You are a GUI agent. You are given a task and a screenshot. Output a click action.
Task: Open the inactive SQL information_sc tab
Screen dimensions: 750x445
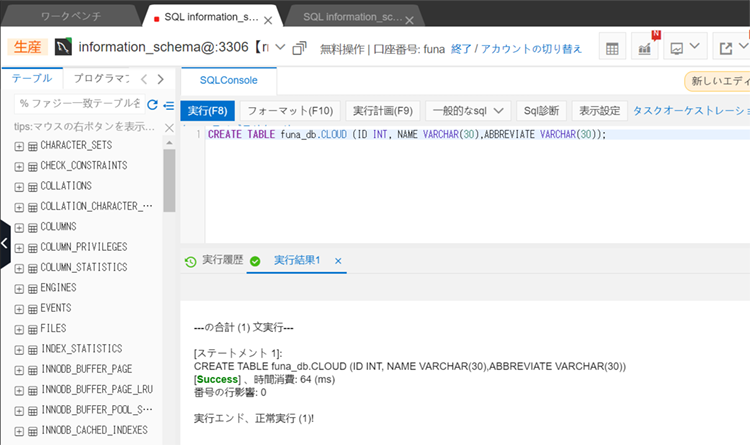click(x=352, y=17)
